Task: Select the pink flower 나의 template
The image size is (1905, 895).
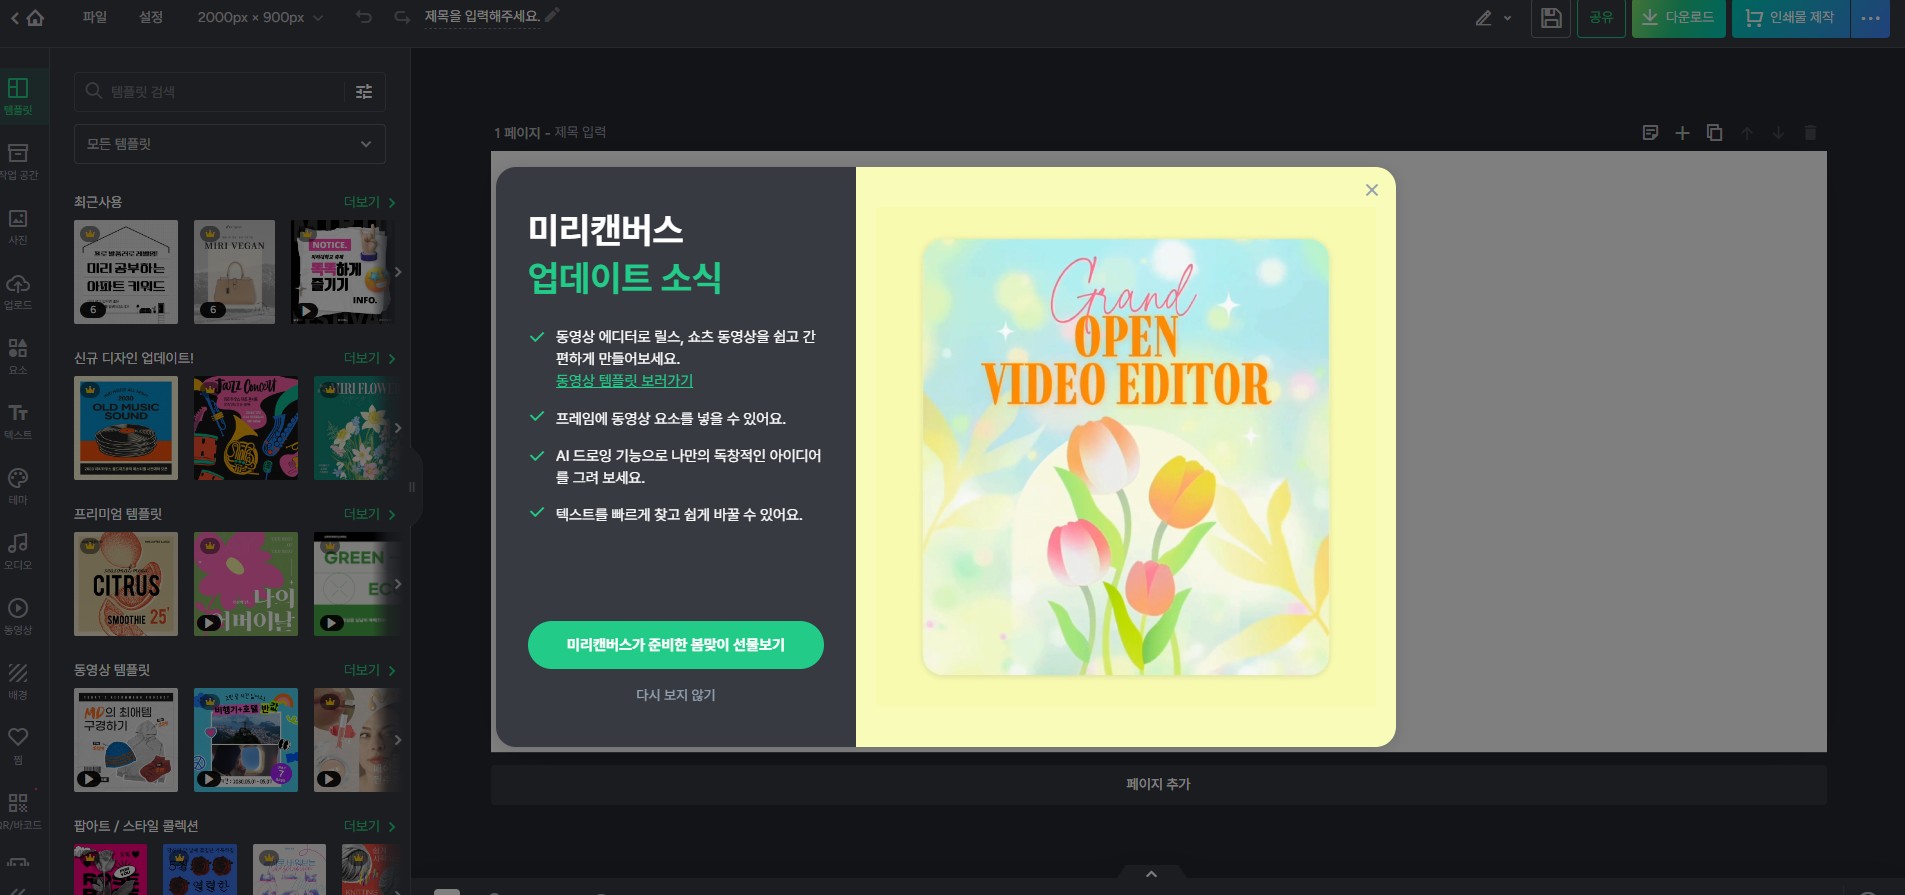Action: pos(246,584)
